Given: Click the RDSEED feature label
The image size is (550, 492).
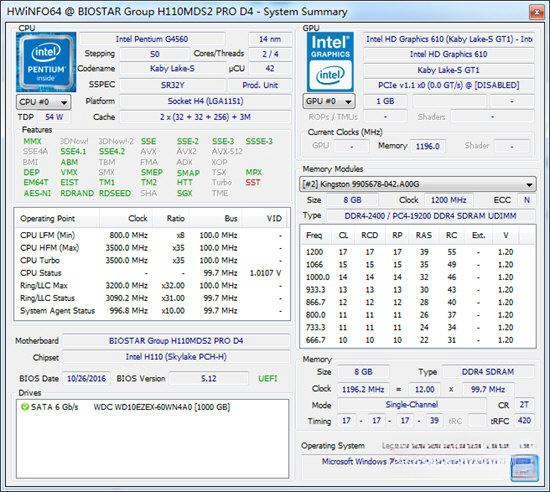Looking at the screenshot, I should [x=115, y=193].
